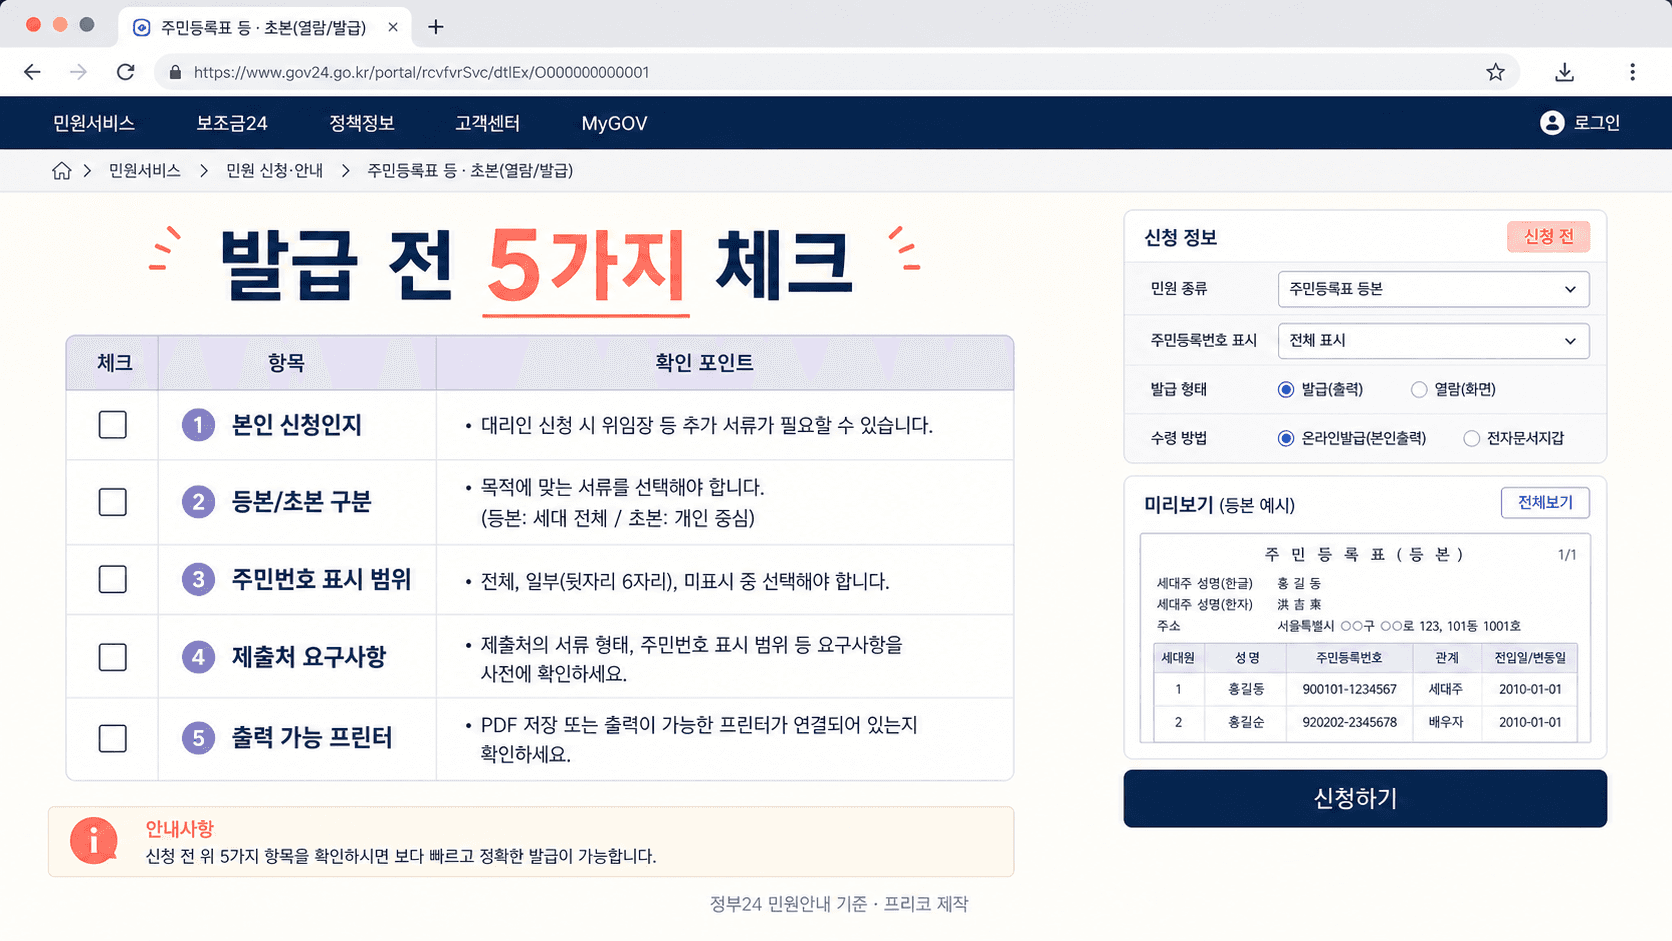Click the 신청 정보 panel title
Image resolution: width=1672 pixels, height=941 pixels.
click(x=1180, y=238)
